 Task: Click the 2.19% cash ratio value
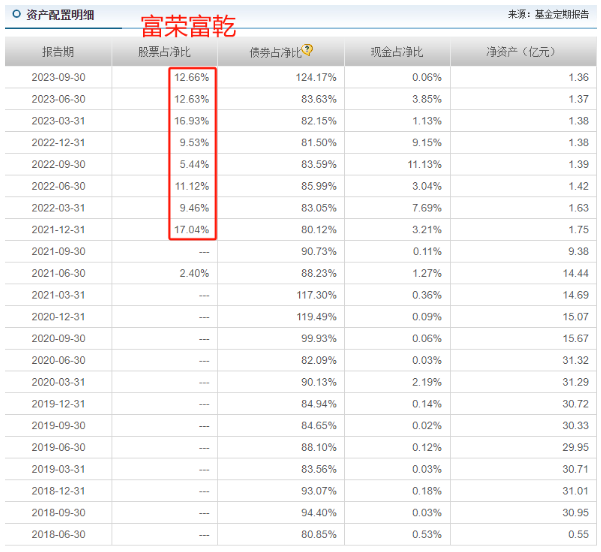(427, 382)
